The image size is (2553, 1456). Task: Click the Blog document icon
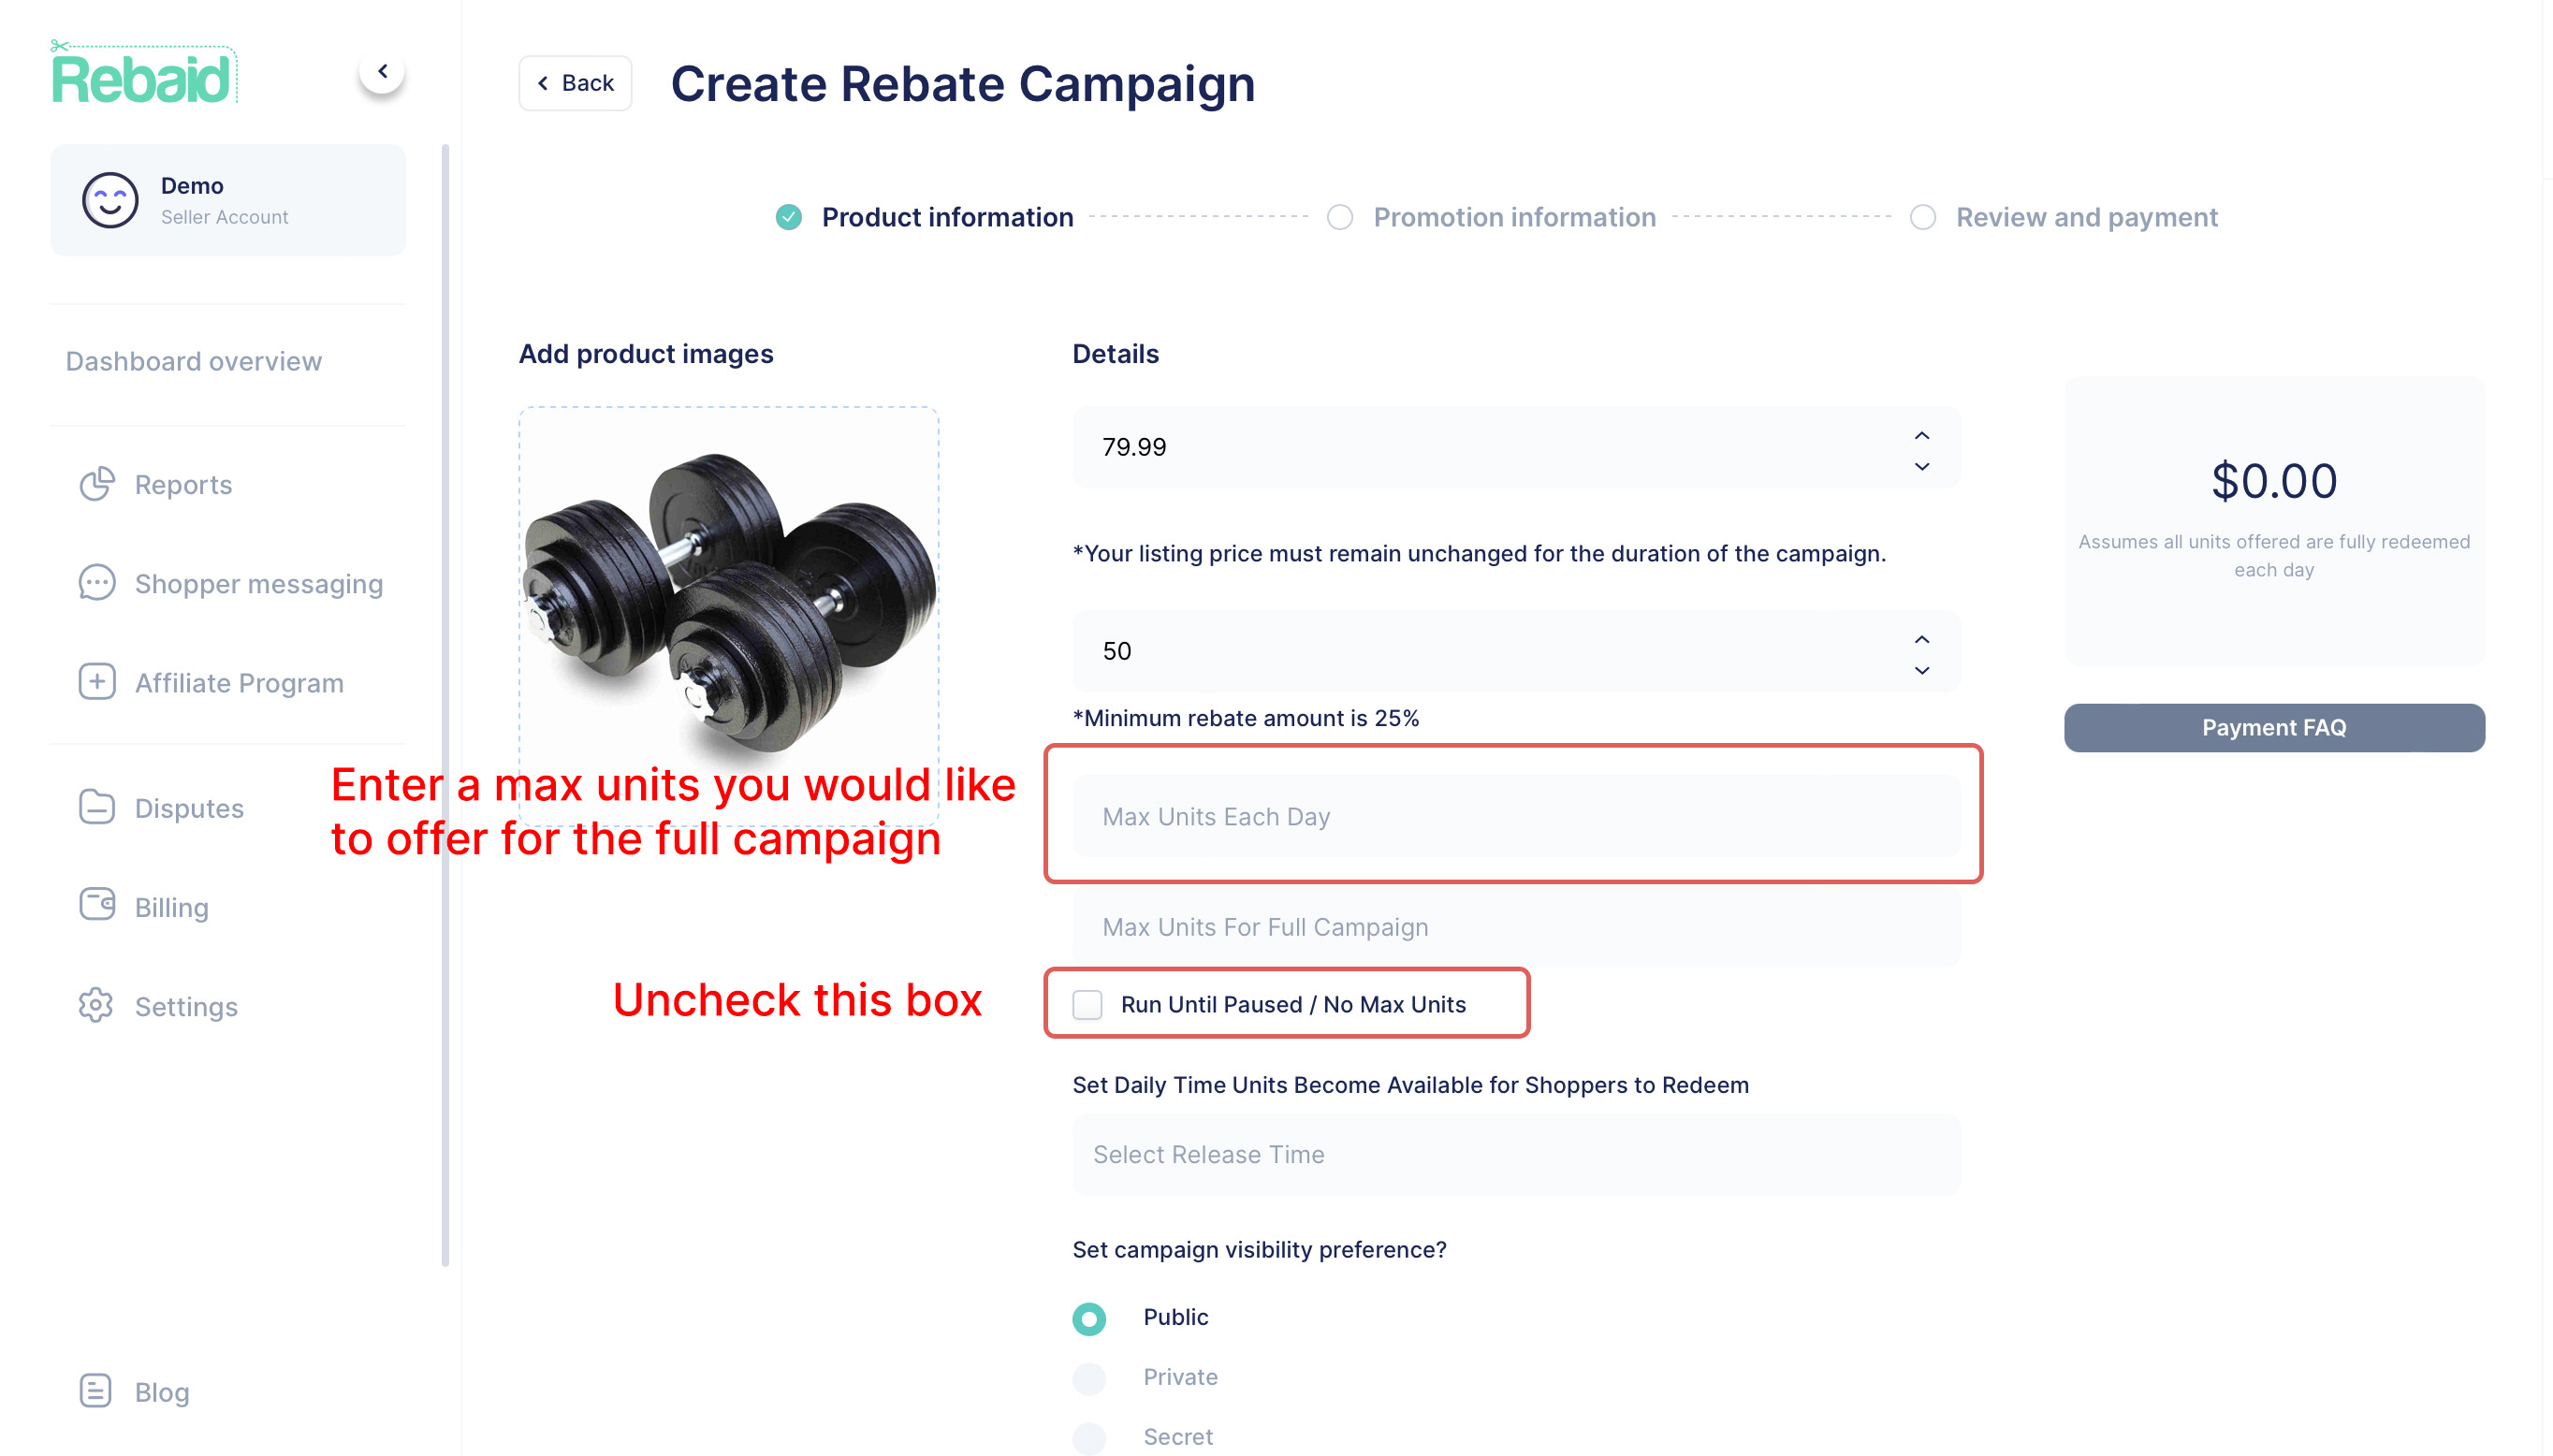pos(96,1391)
